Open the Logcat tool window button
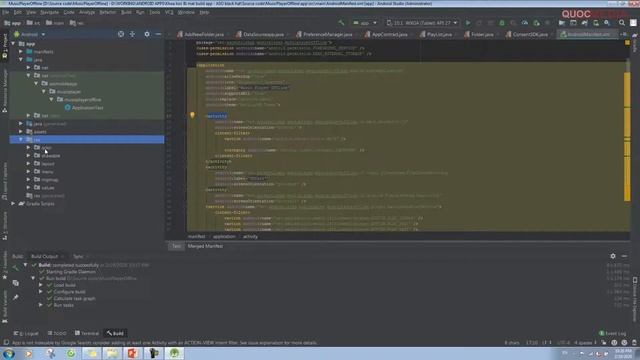 point(26,333)
